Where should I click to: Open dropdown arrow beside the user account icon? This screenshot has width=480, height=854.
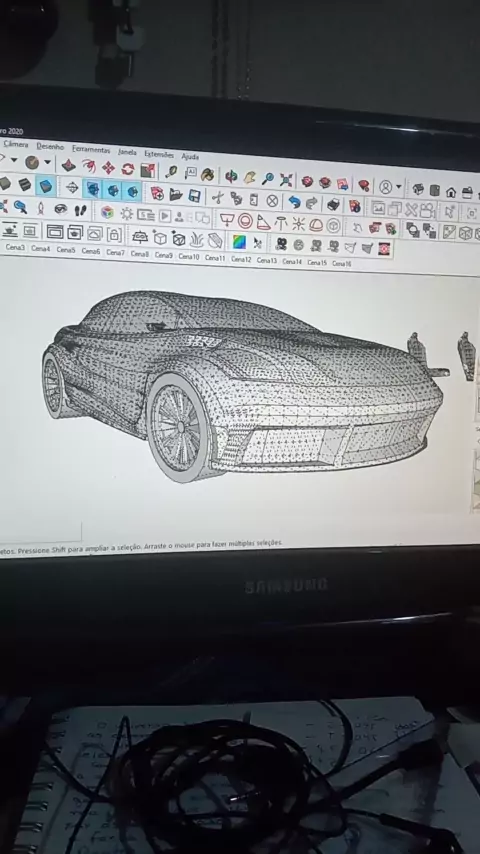point(399,187)
